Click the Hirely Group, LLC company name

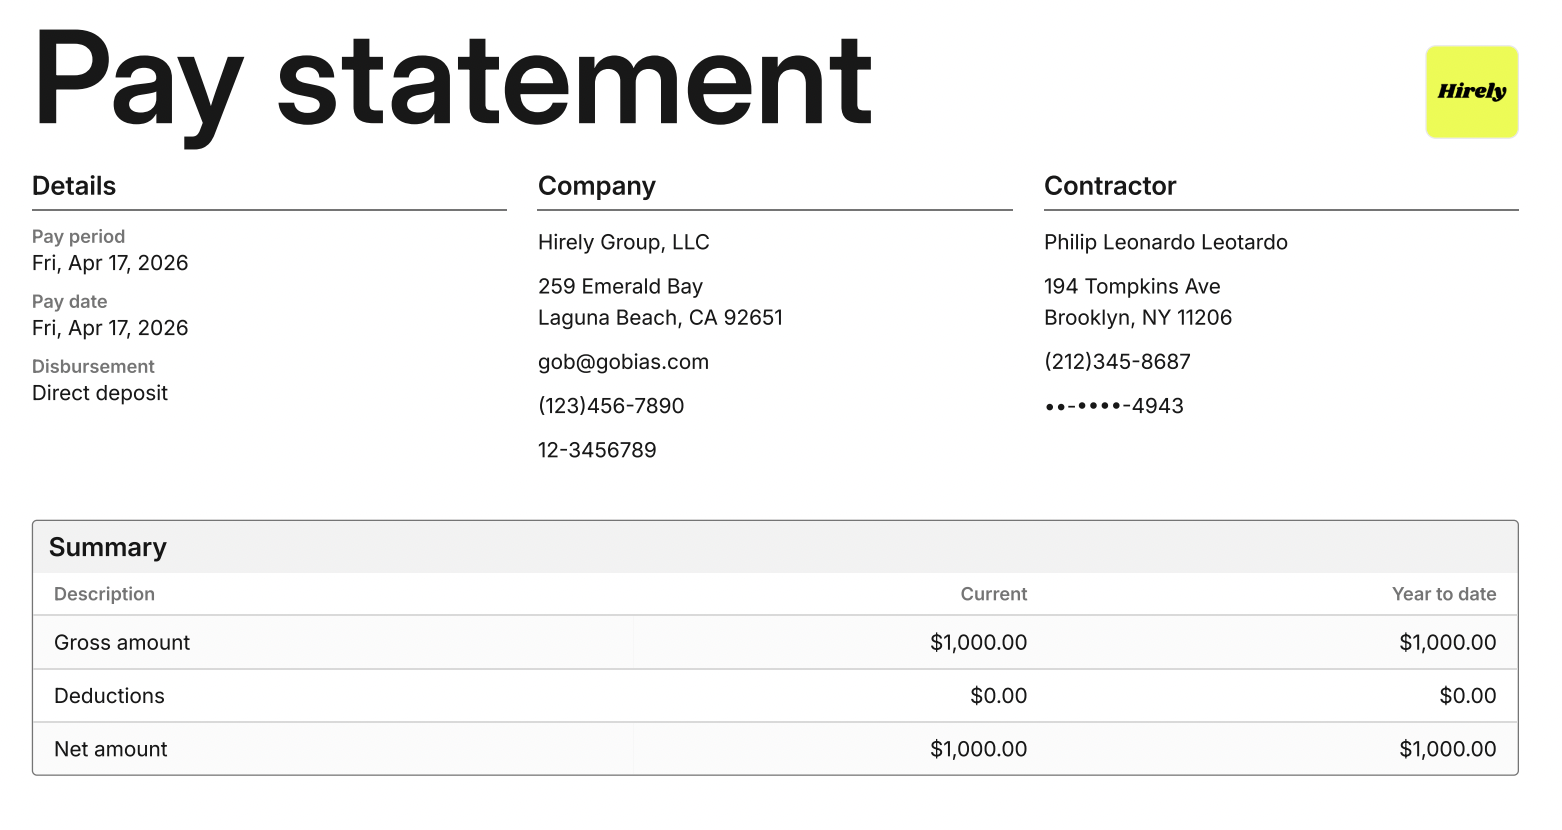click(x=624, y=242)
